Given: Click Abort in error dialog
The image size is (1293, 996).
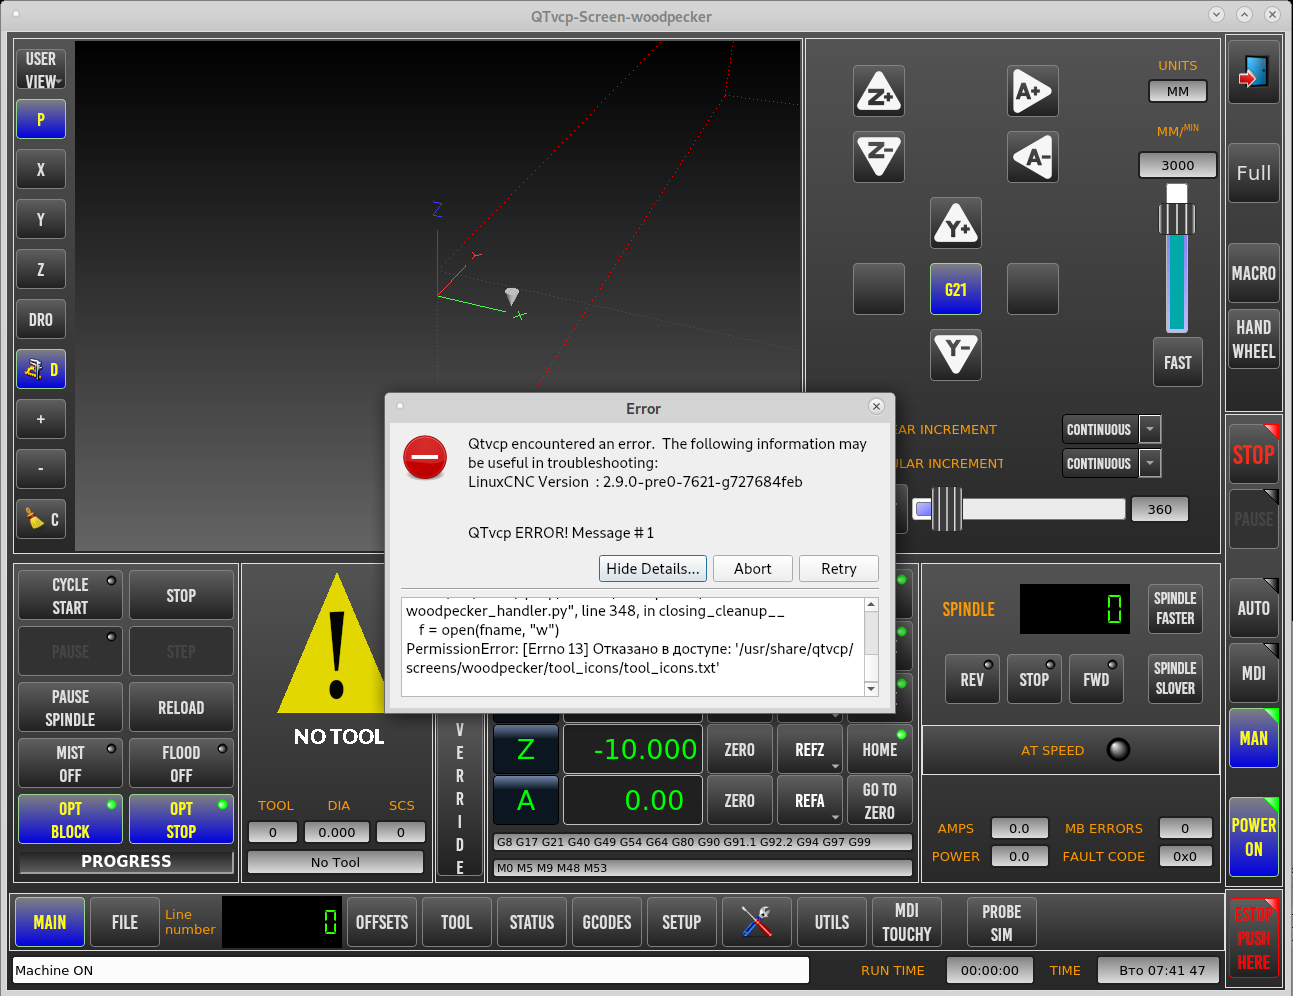Looking at the screenshot, I should [x=753, y=568].
